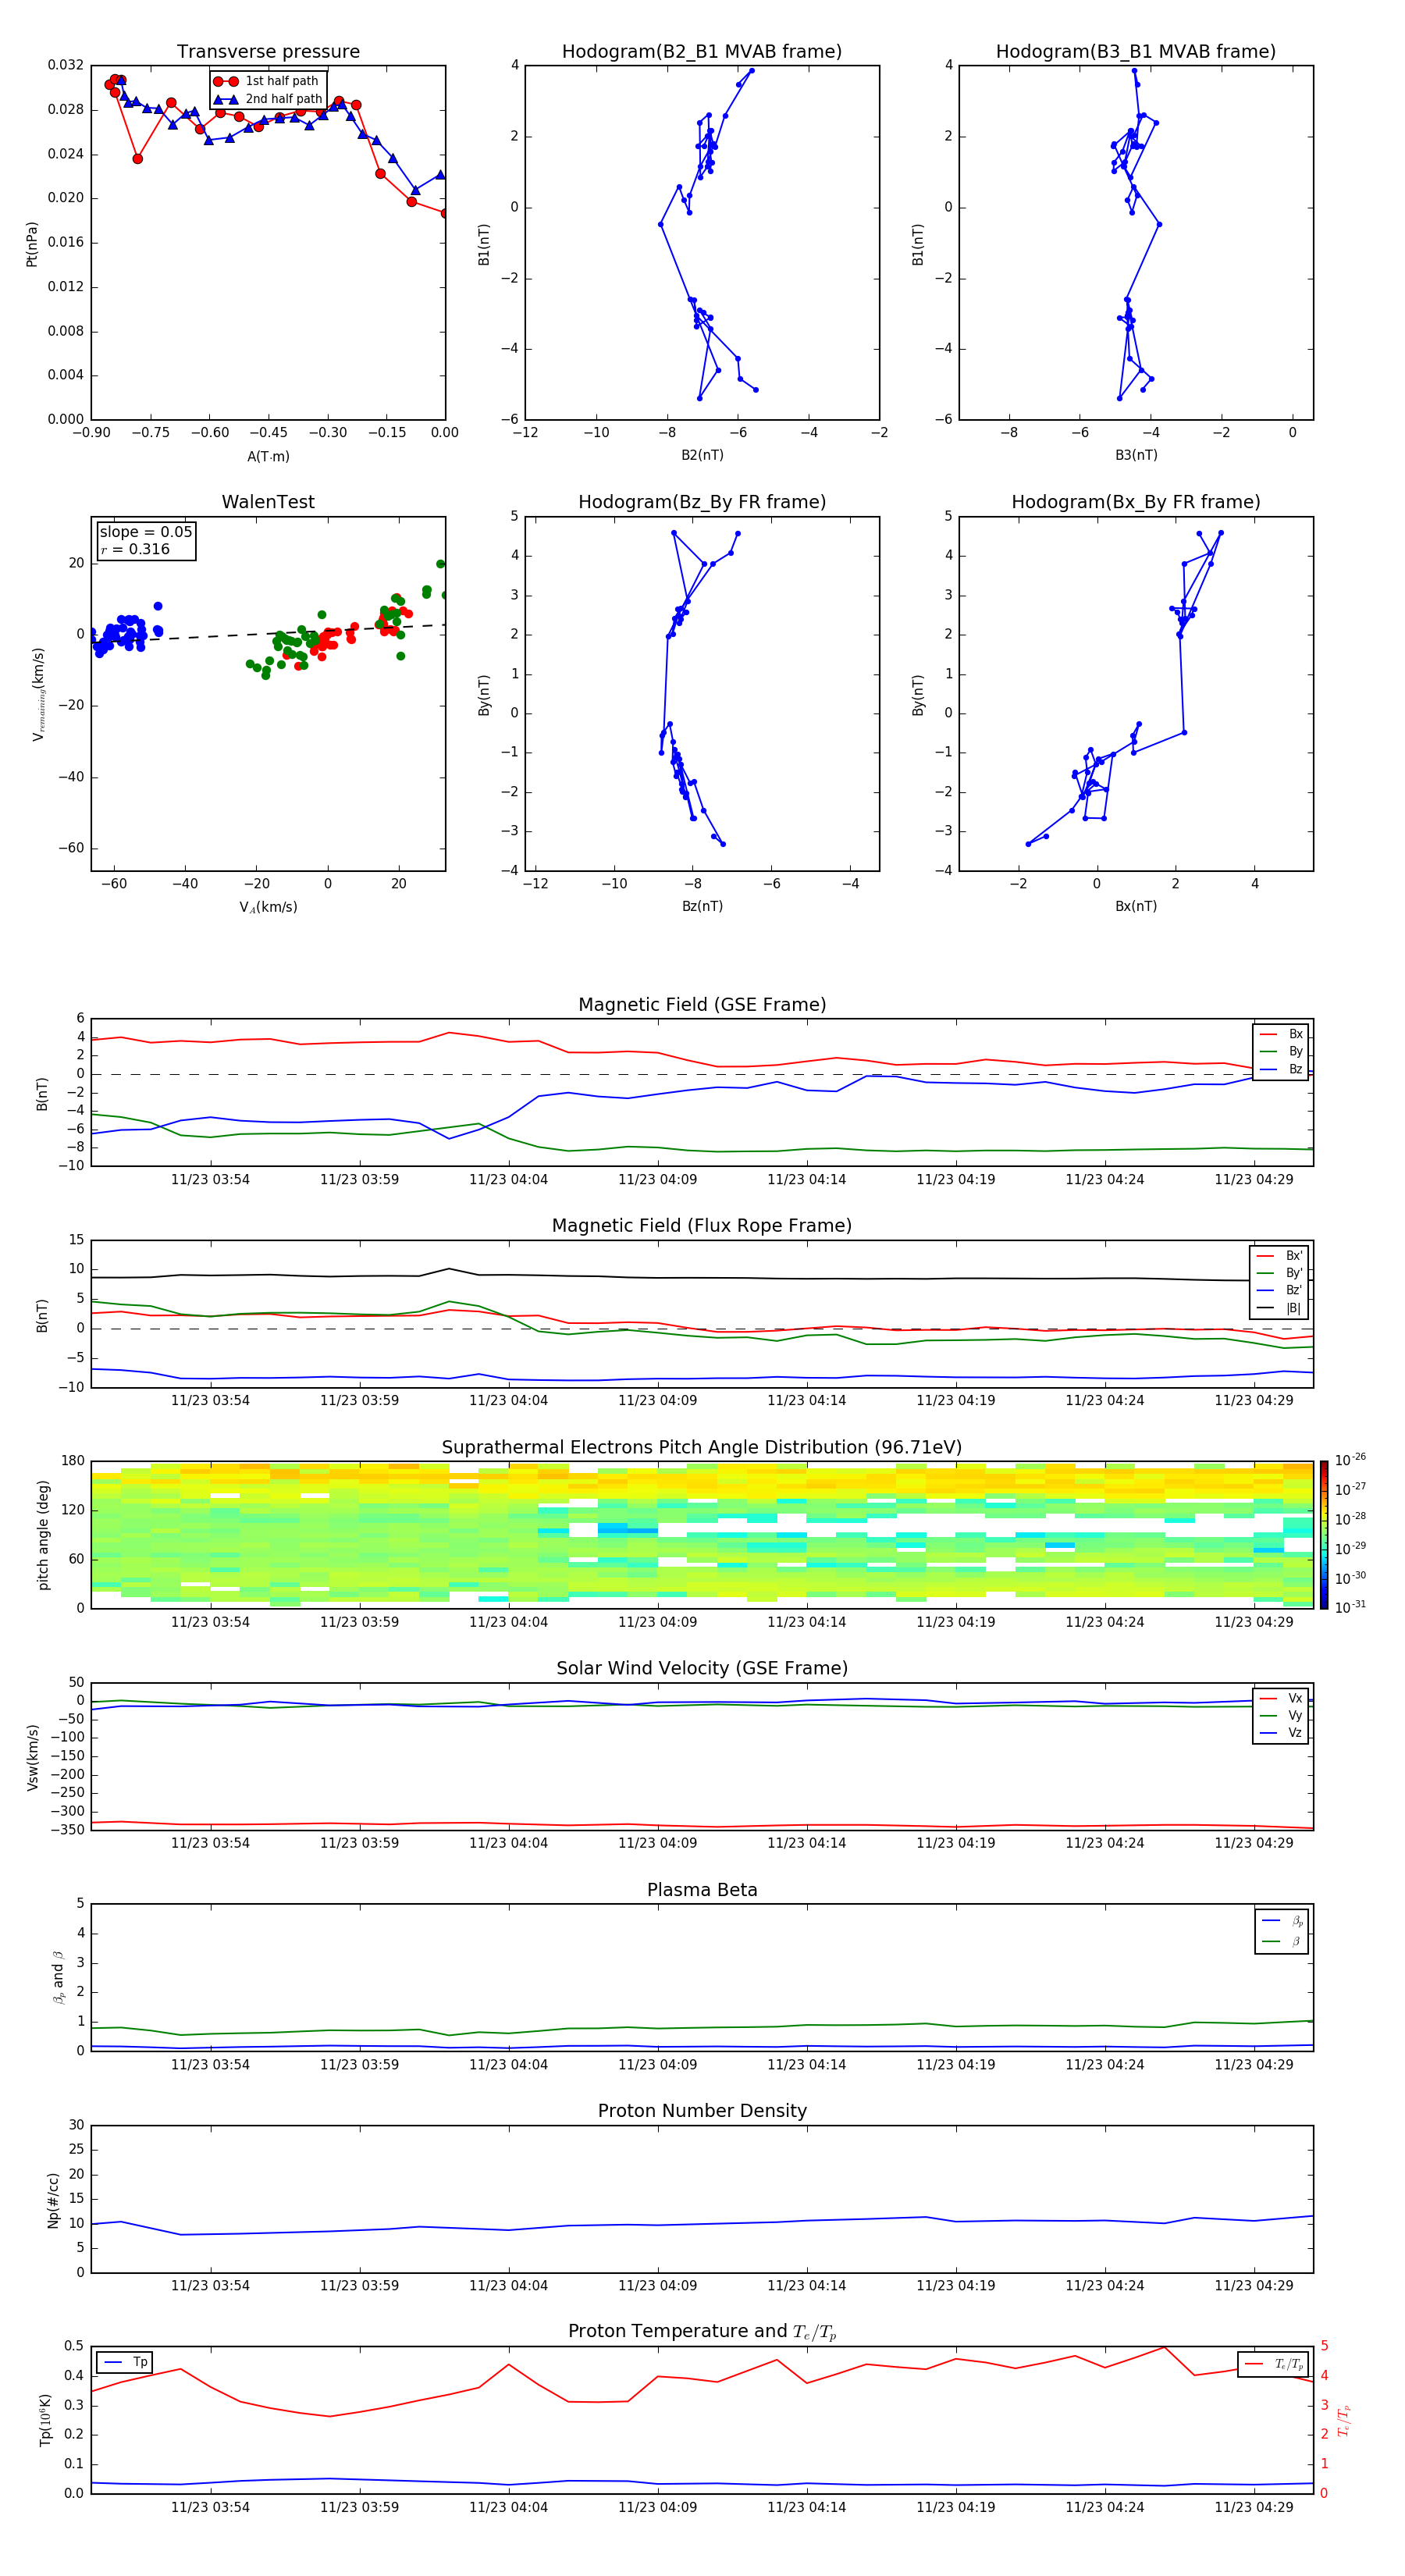The height and width of the screenshot is (2576, 1405).
Task: Click the 'Magnetic Field (Flux Rope Frame)' title
Action: (702, 1226)
